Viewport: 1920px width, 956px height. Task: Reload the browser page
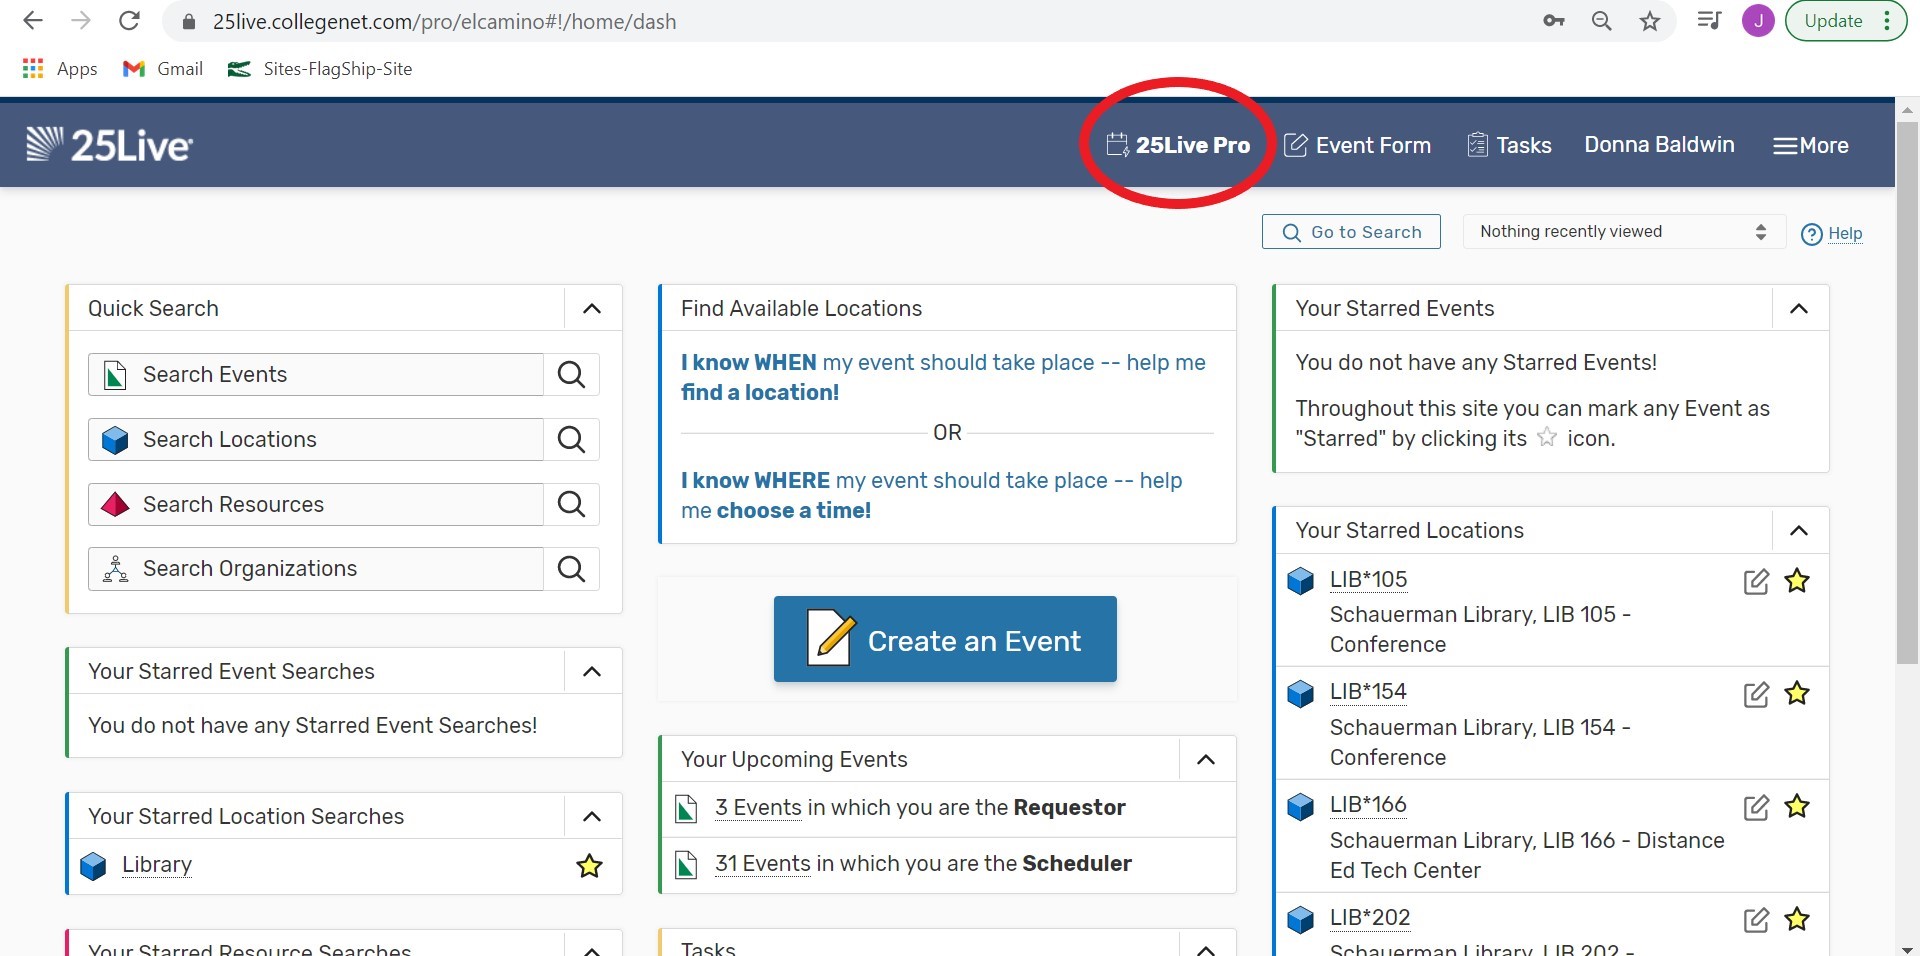[129, 21]
